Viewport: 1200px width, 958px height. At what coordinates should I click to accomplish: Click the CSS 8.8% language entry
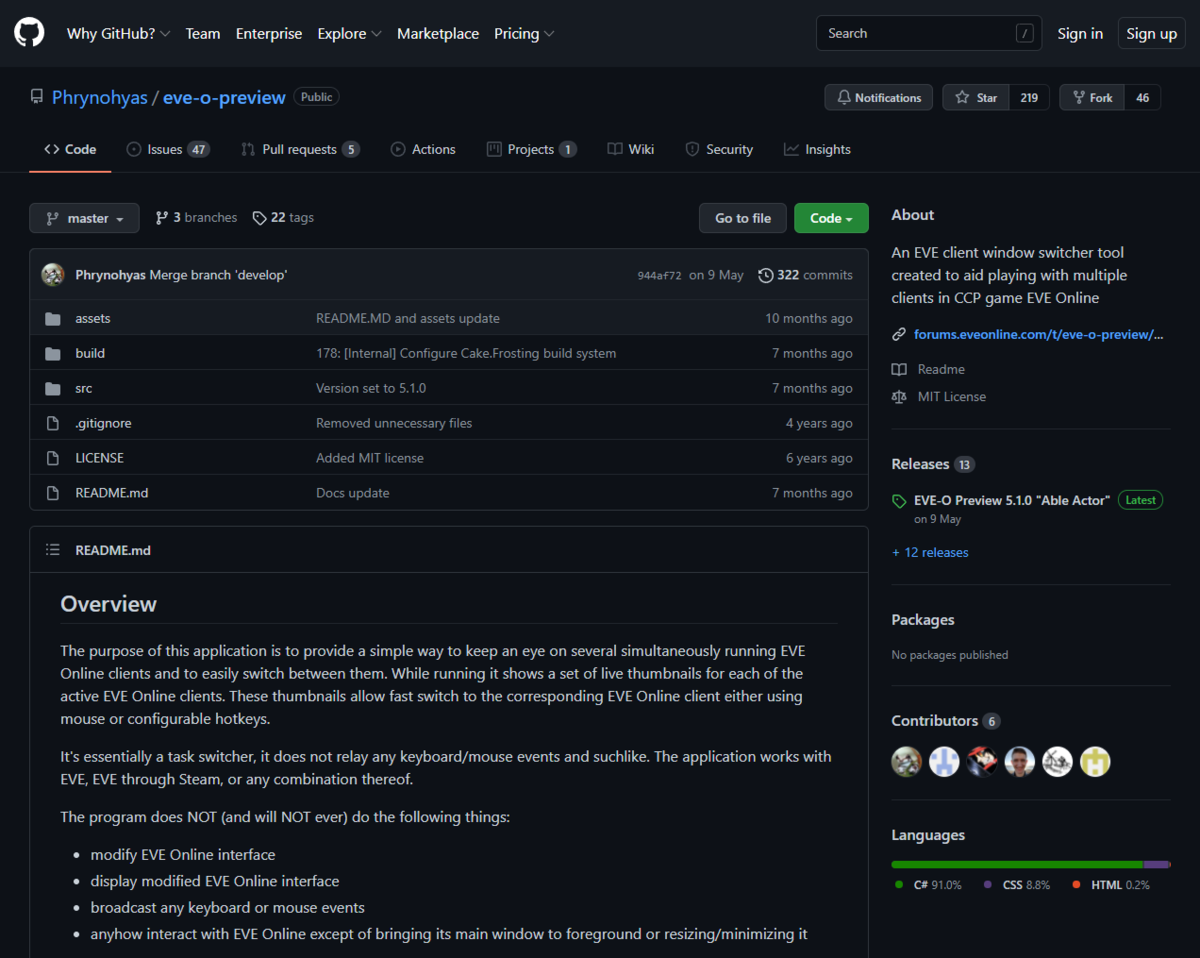(x=1017, y=885)
